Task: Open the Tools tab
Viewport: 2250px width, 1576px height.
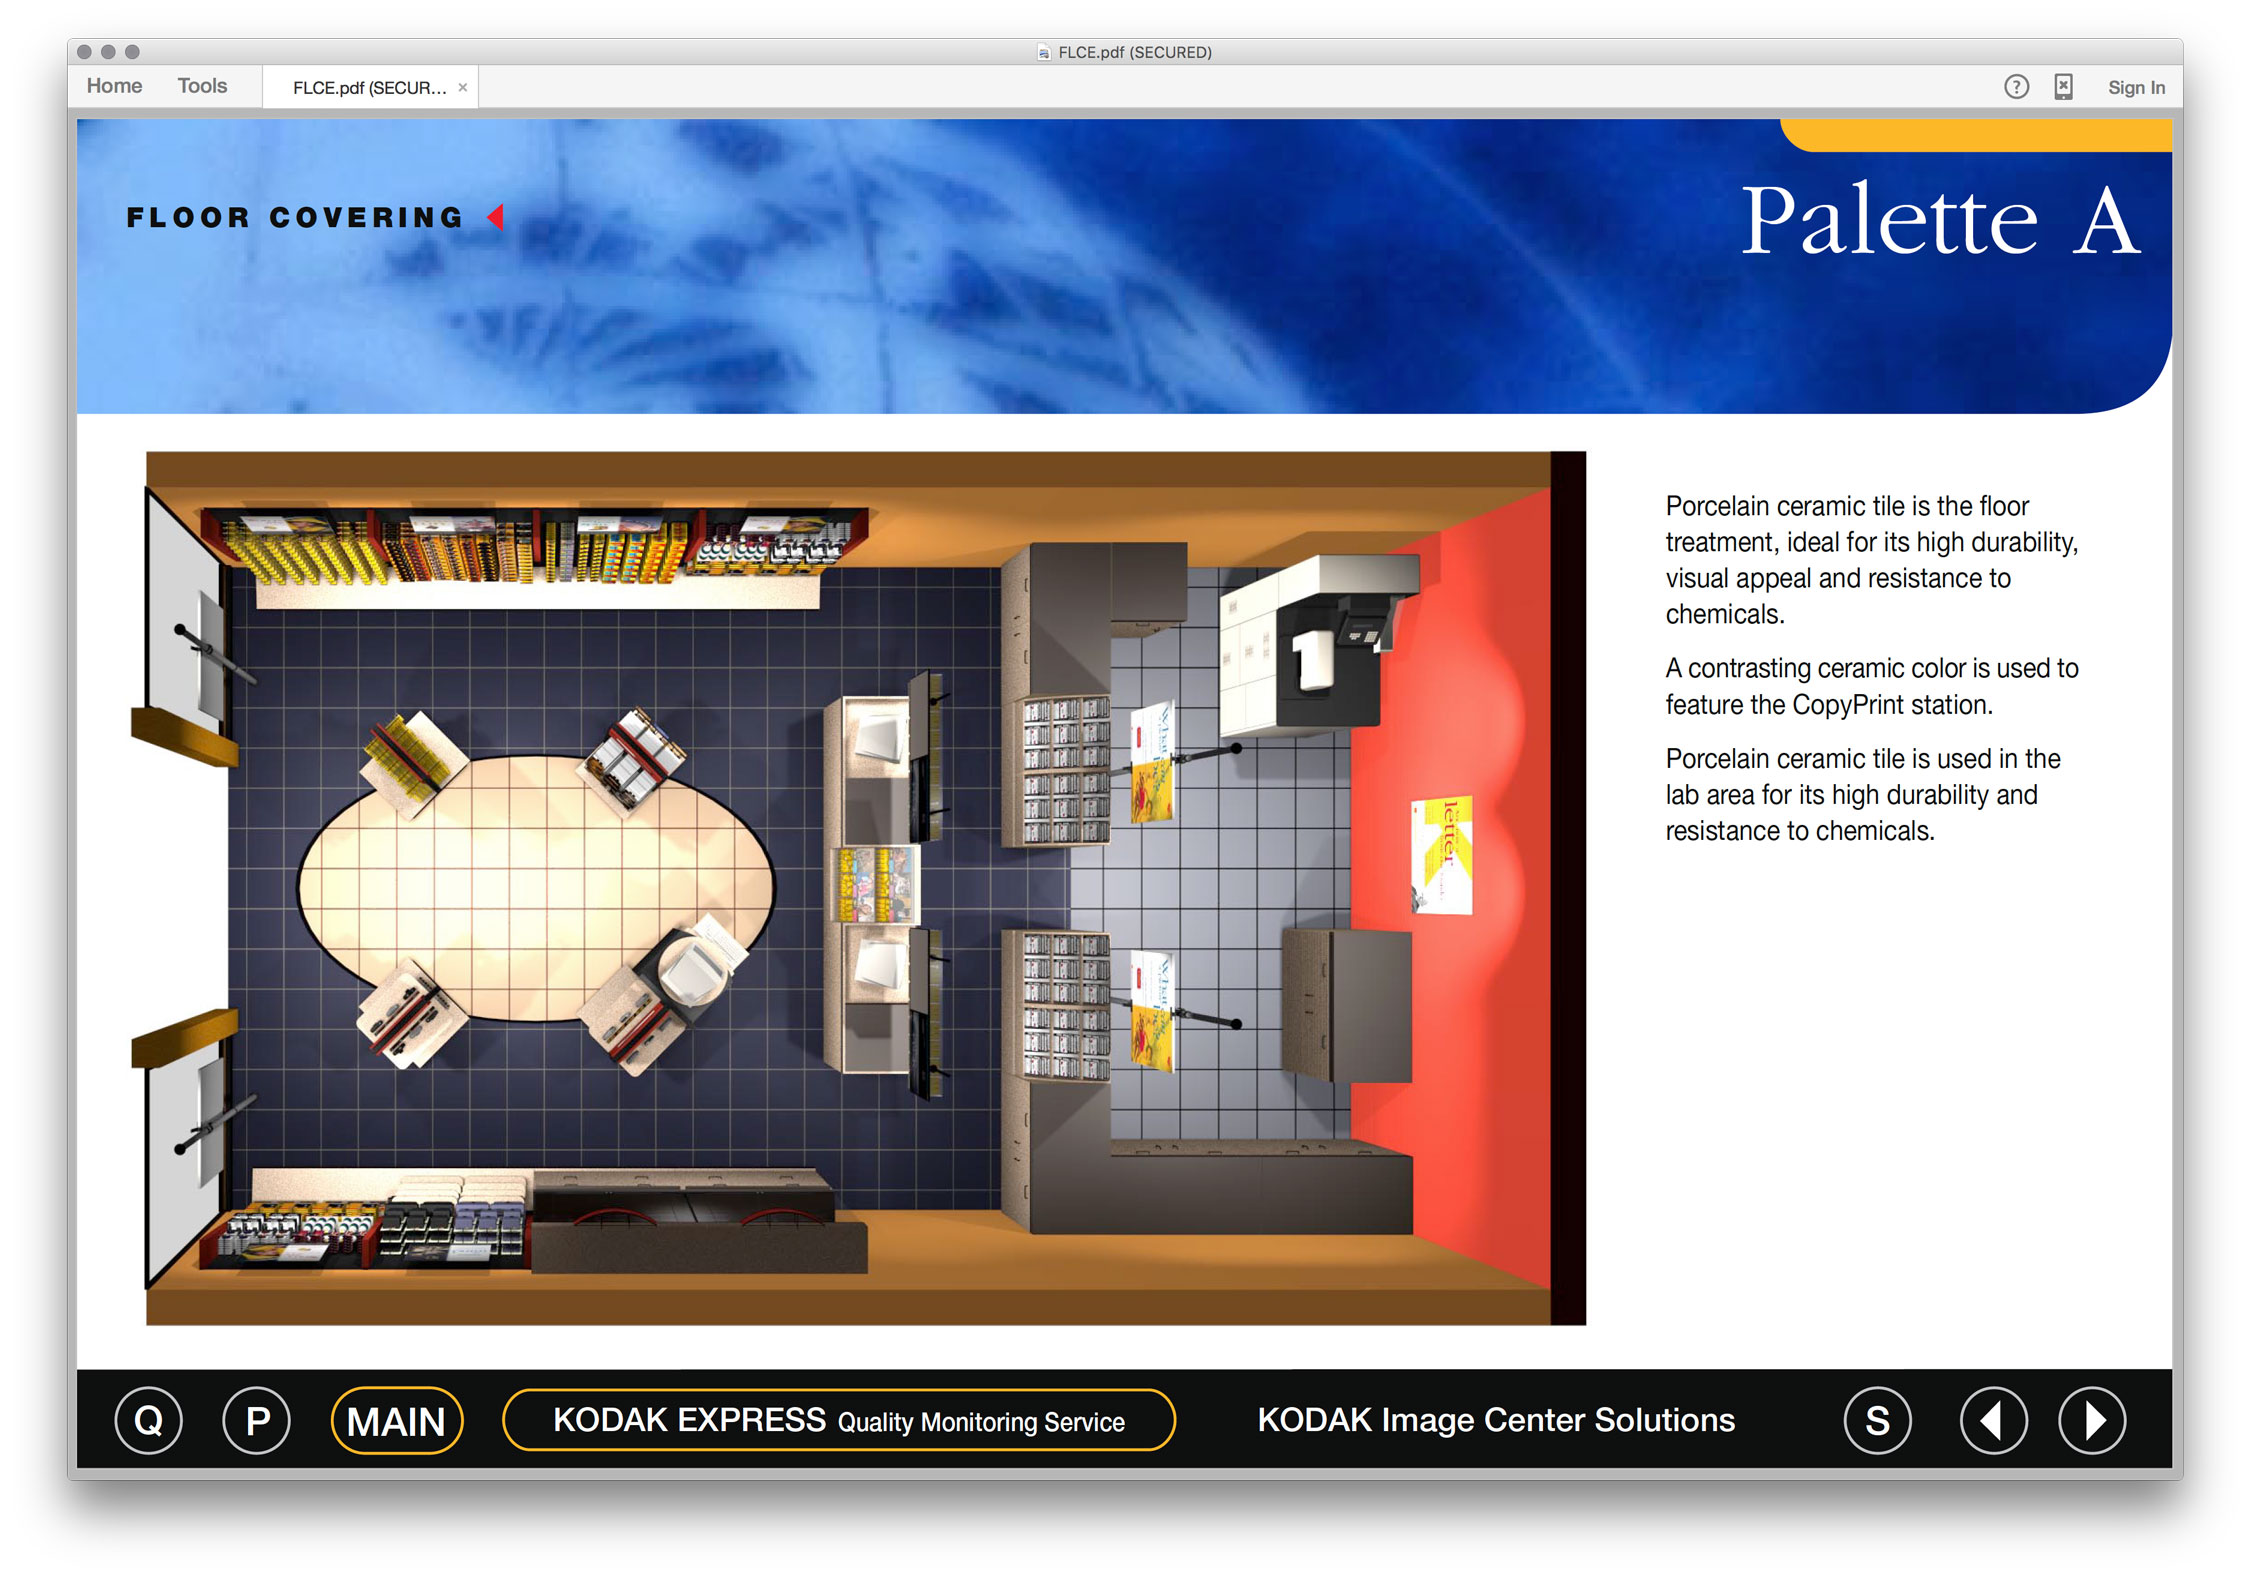Action: click(x=202, y=86)
